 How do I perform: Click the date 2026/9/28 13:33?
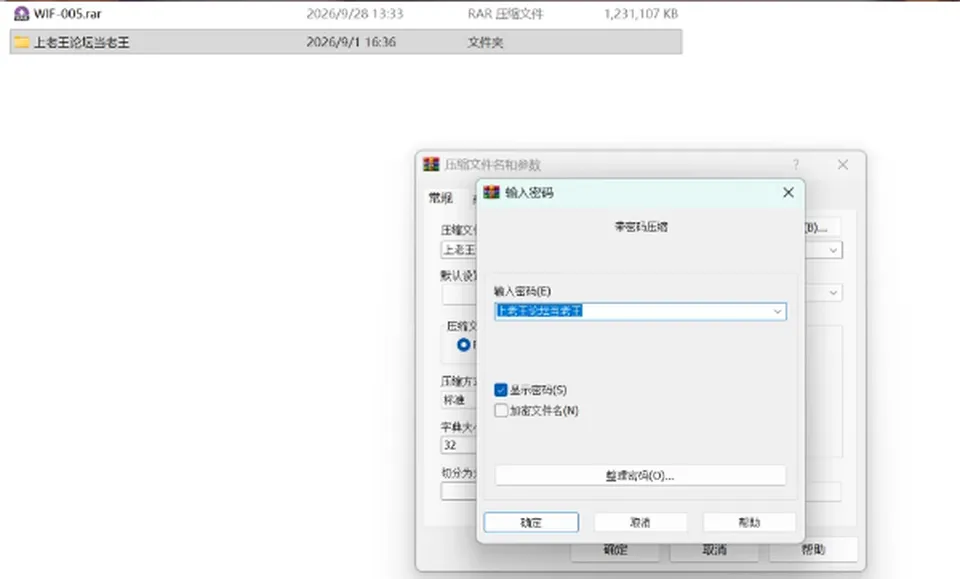354,13
